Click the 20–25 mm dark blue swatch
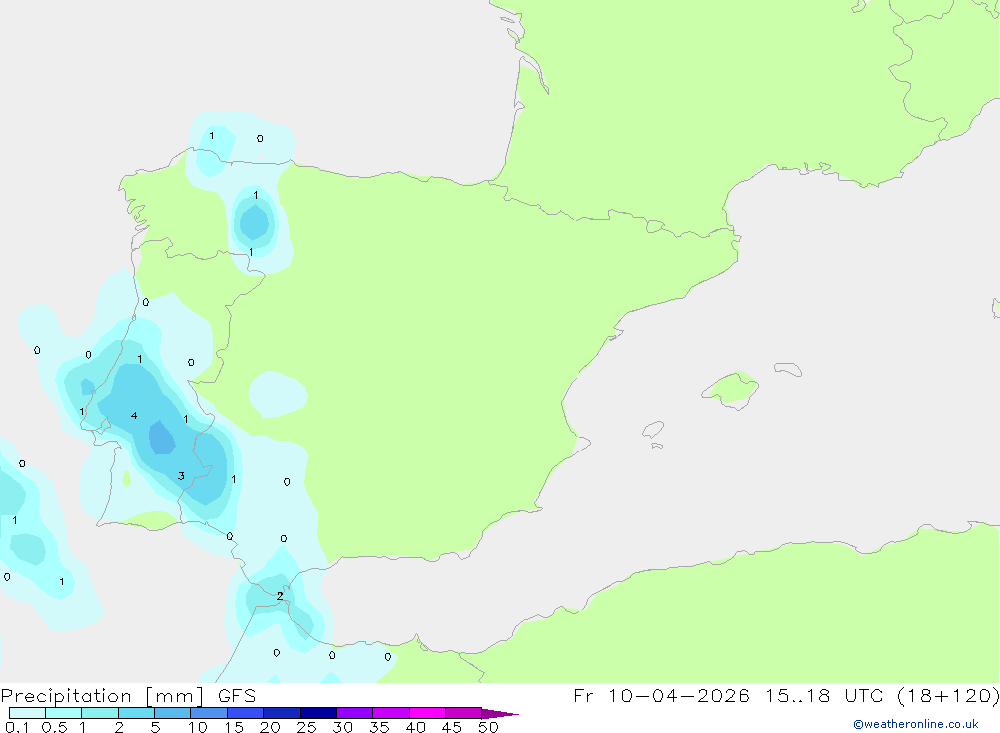Screen dimensions: 1000x733 (282, 713)
